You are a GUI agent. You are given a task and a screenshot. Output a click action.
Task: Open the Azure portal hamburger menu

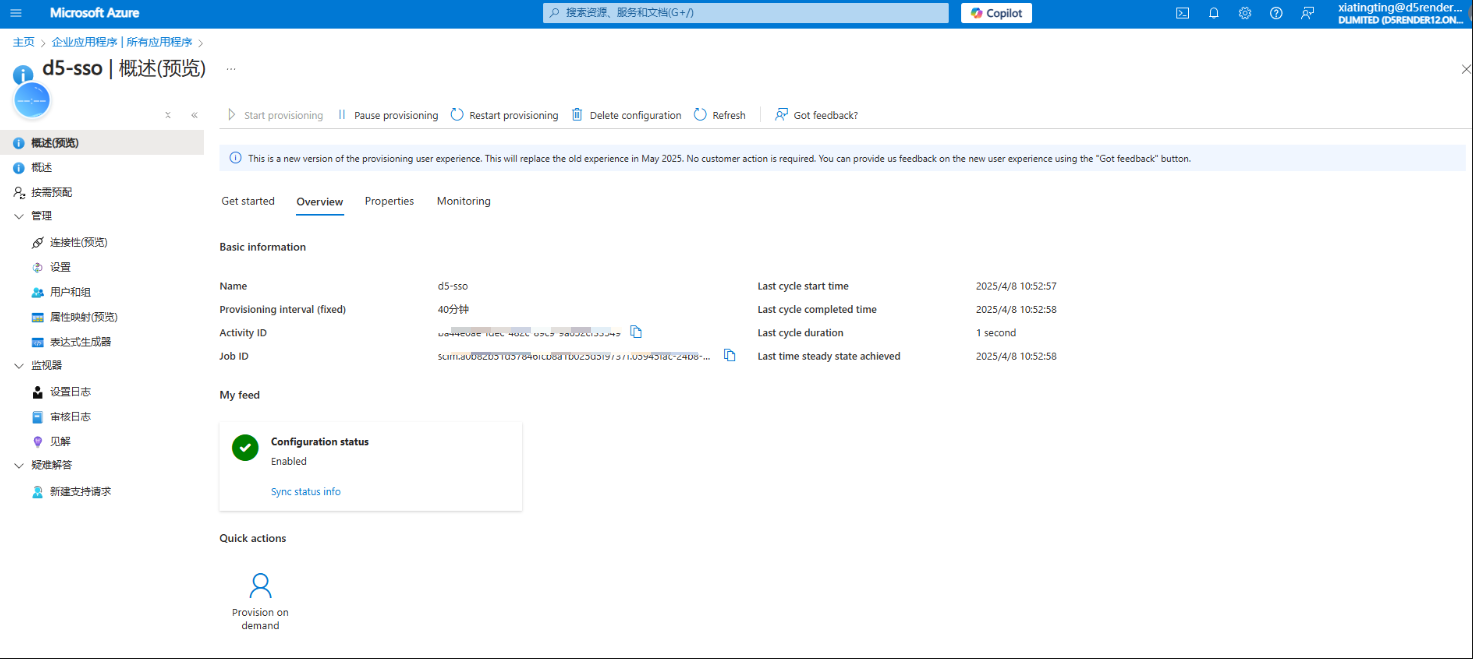pyautogui.click(x=15, y=13)
